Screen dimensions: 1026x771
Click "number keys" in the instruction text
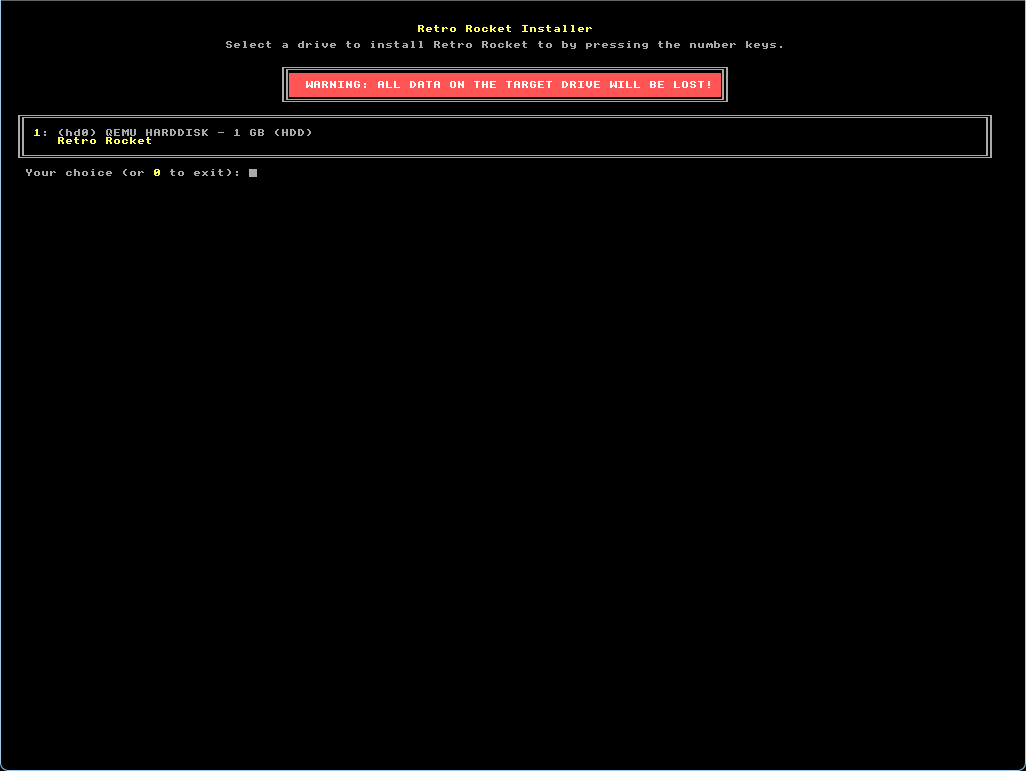(736, 45)
